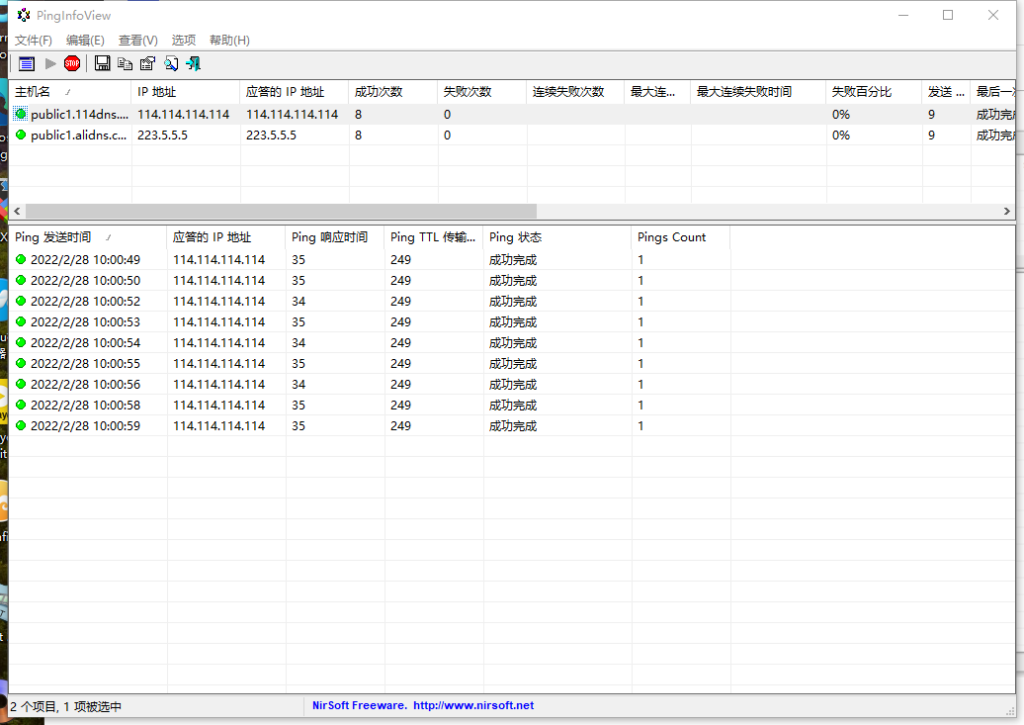The width and height of the screenshot is (1024, 725).
Task: Copy selected items toolbar icon
Action: coord(125,63)
